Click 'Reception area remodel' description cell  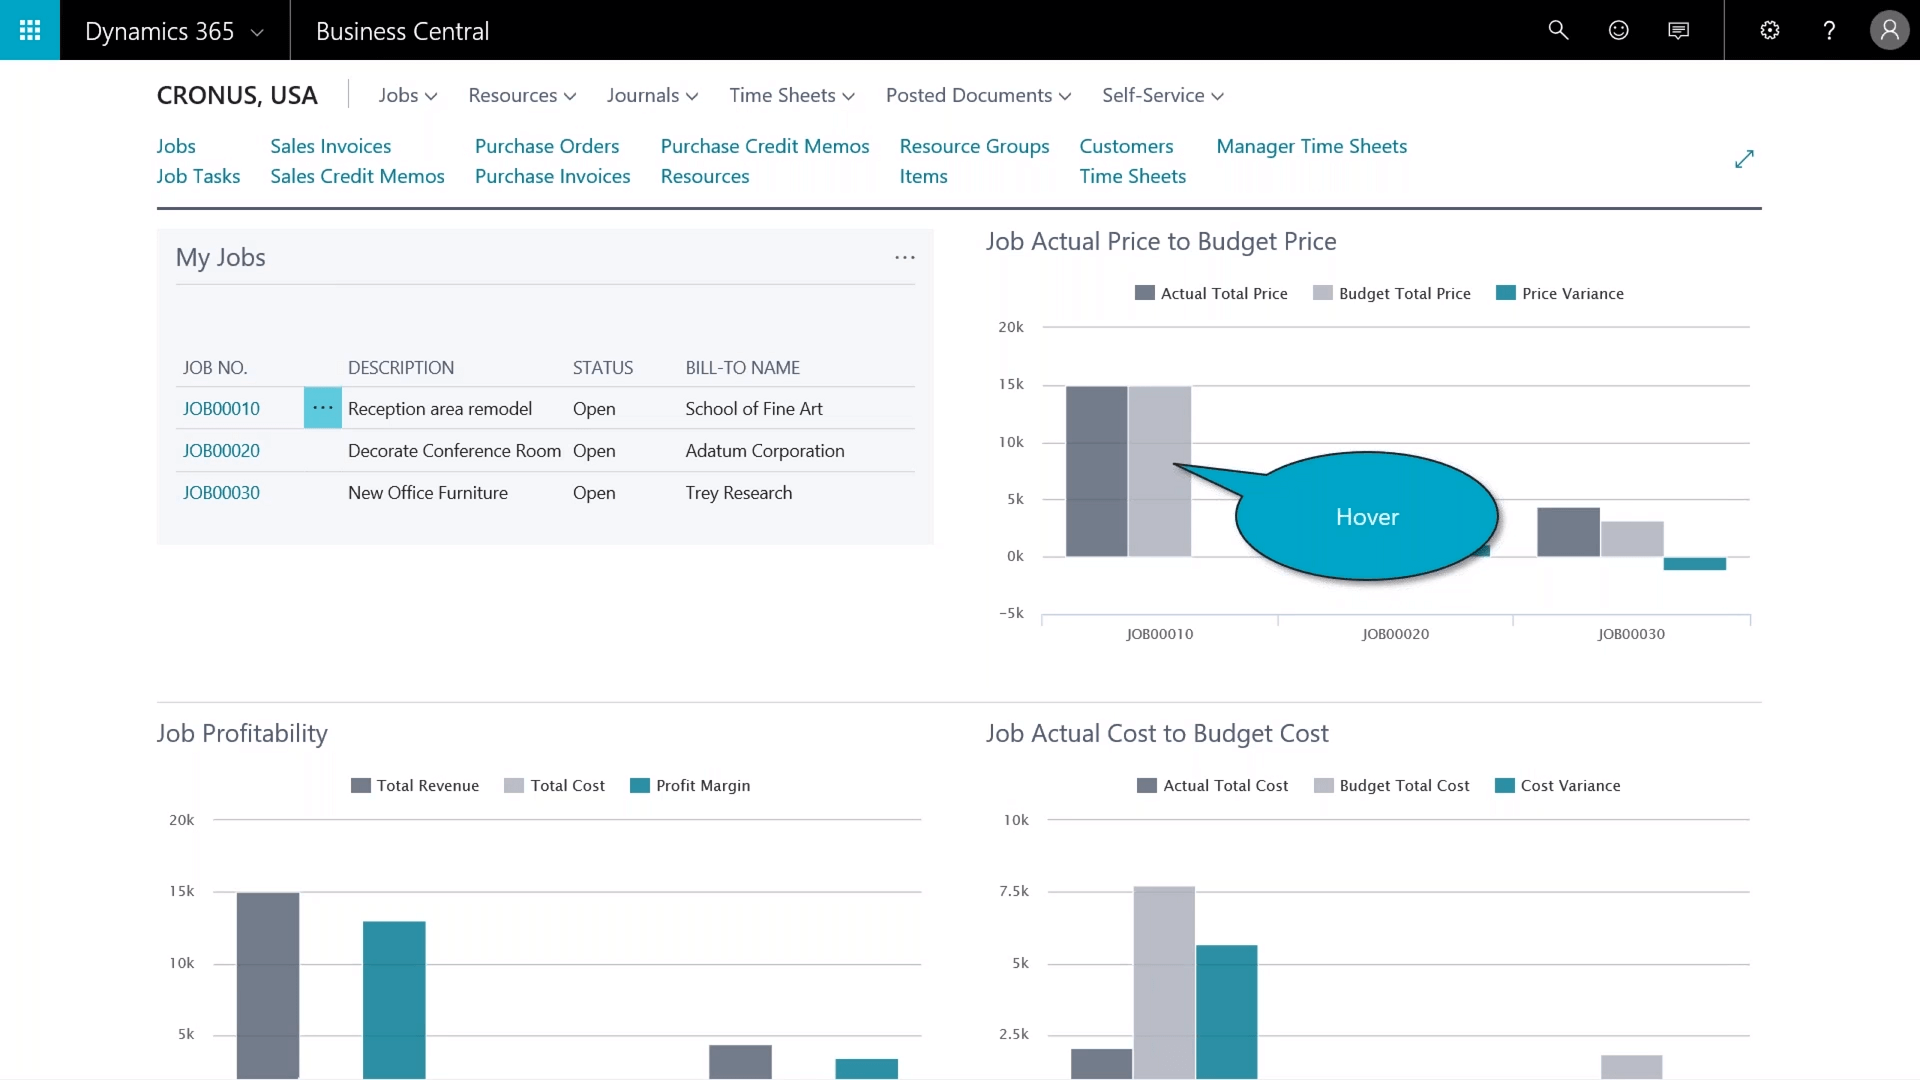tap(440, 408)
